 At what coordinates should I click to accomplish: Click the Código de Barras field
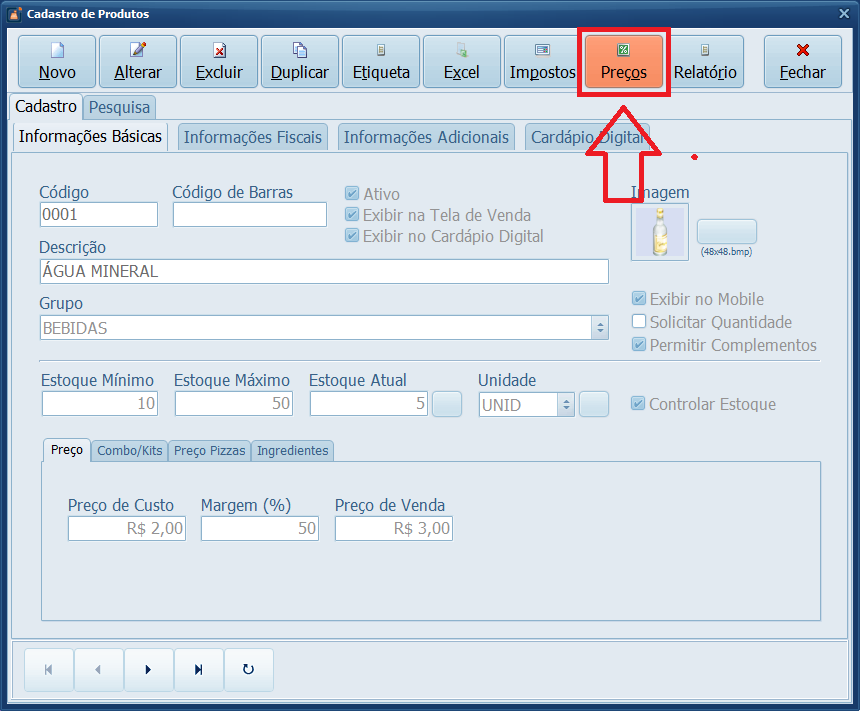click(x=249, y=215)
